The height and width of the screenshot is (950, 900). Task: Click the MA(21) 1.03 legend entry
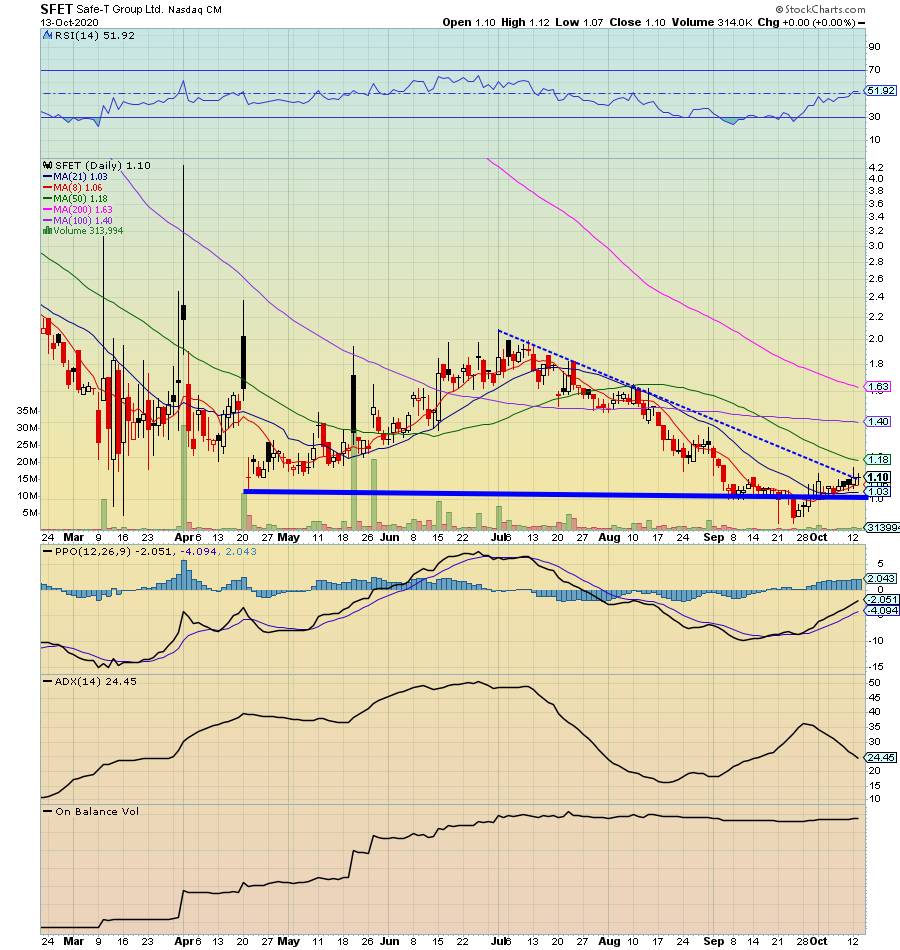(75, 177)
